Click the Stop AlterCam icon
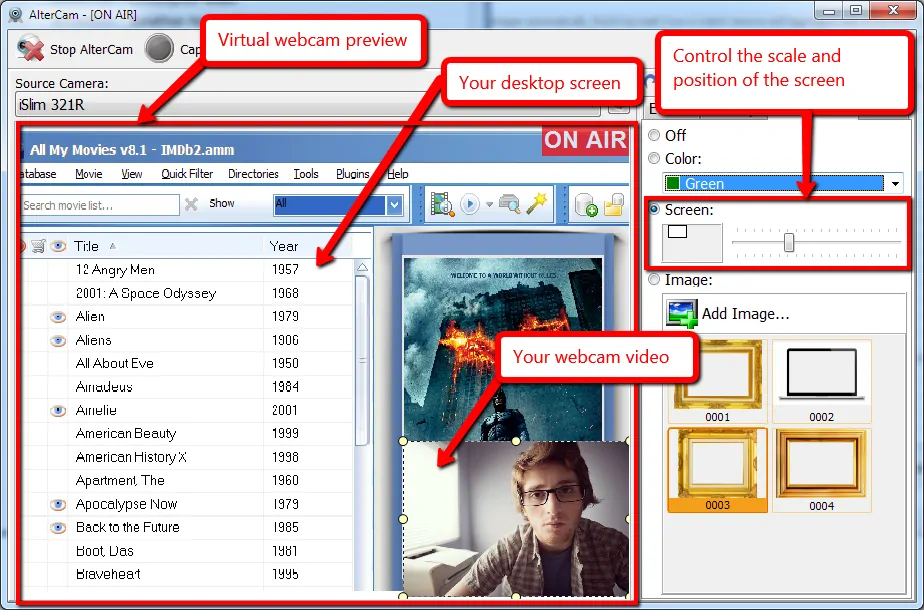 pos(31,49)
